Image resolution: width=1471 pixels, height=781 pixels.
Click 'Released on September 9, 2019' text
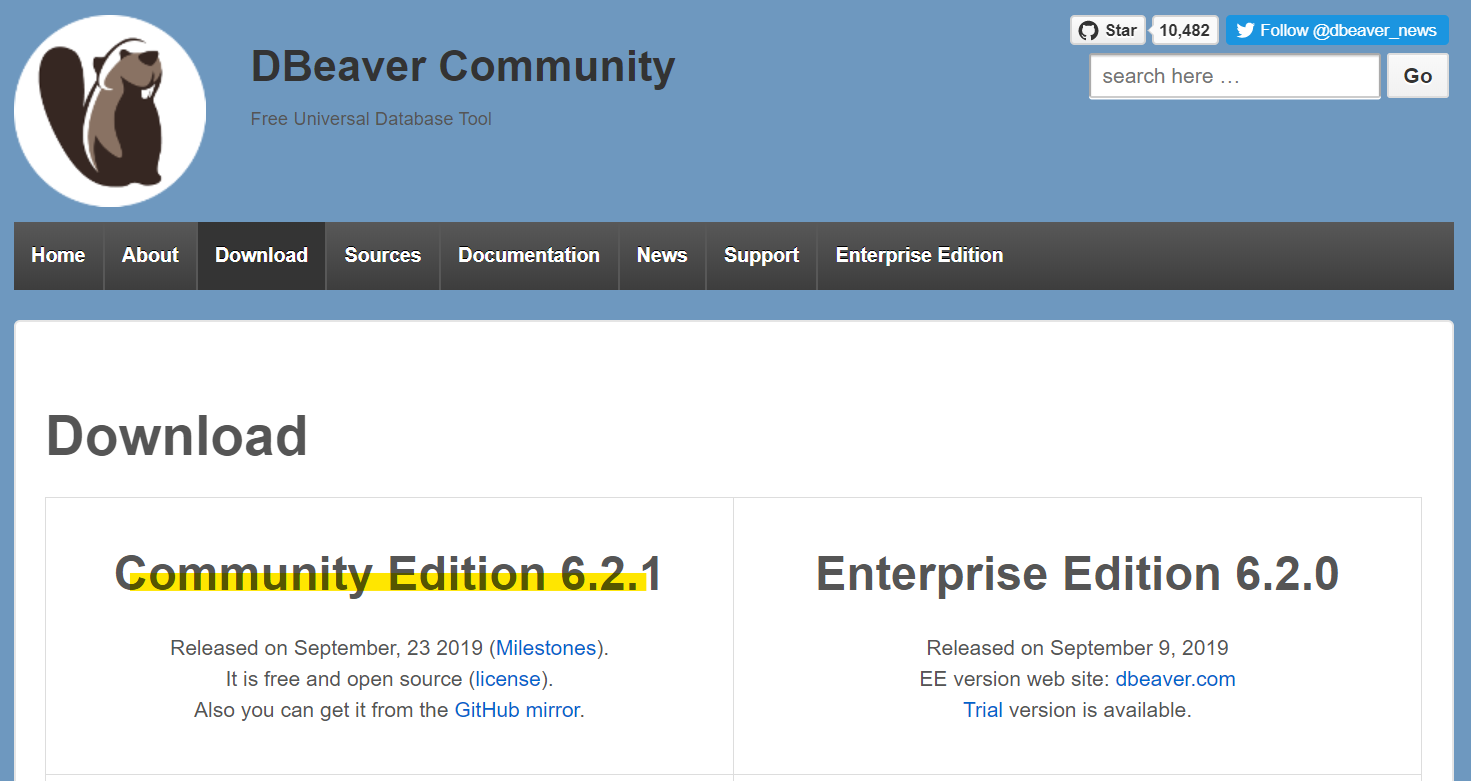click(x=1078, y=648)
